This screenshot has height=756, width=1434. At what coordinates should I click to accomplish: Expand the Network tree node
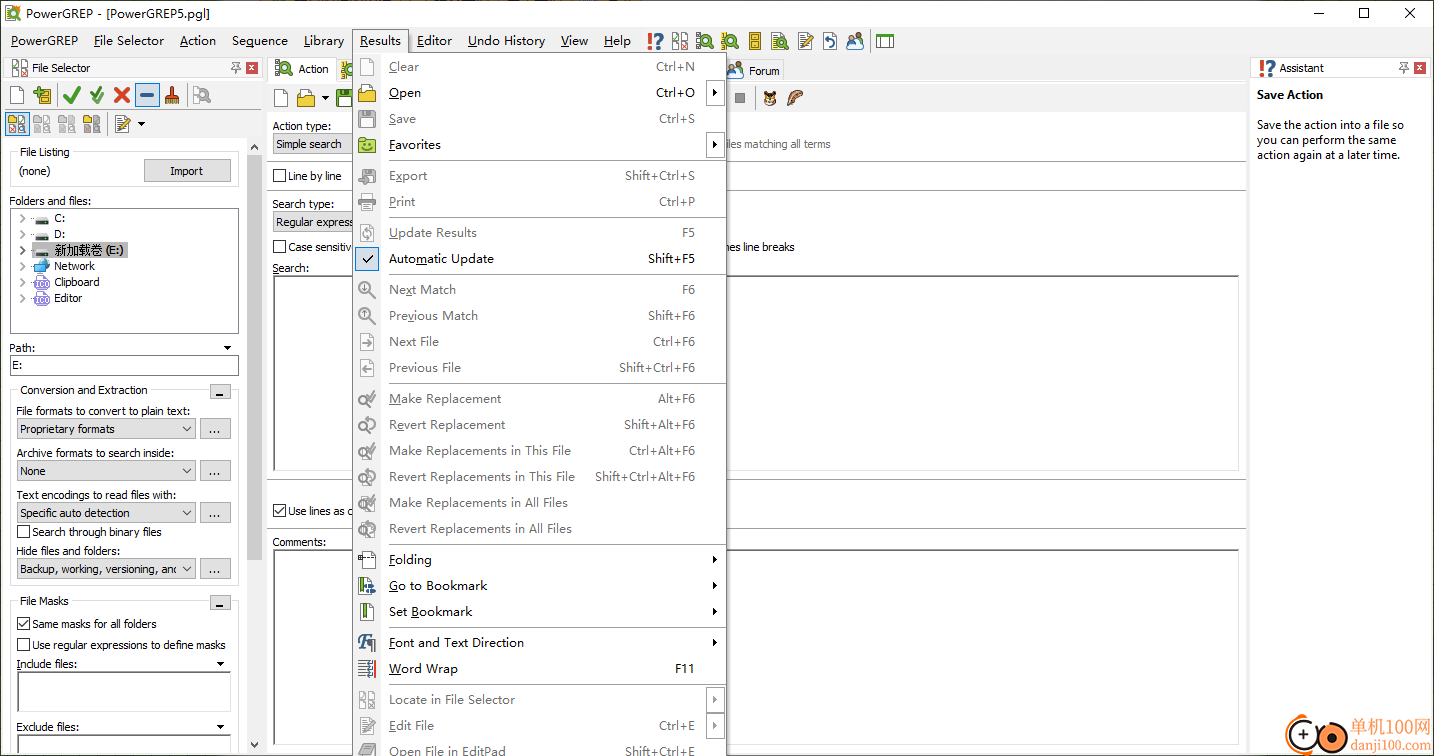click(x=22, y=266)
